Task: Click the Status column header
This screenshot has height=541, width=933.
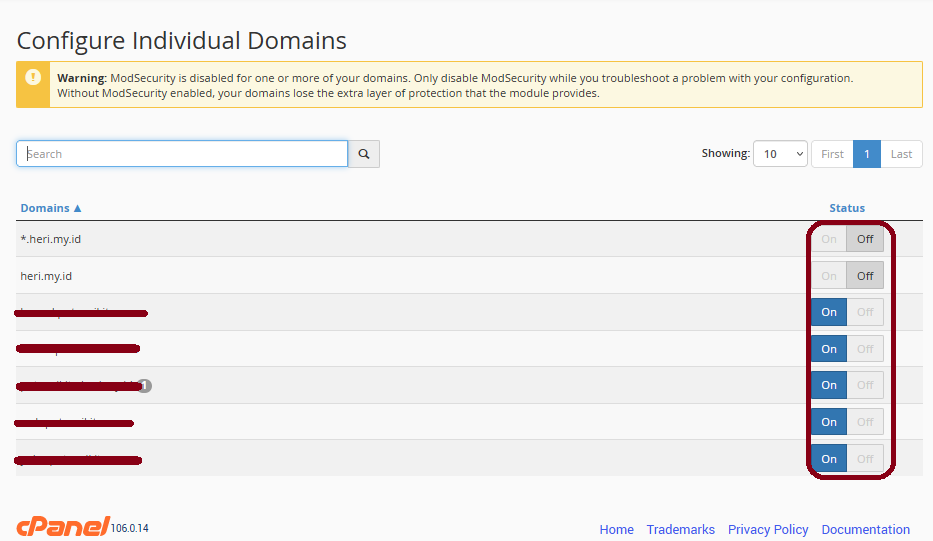Action: pyautogui.click(x=847, y=208)
